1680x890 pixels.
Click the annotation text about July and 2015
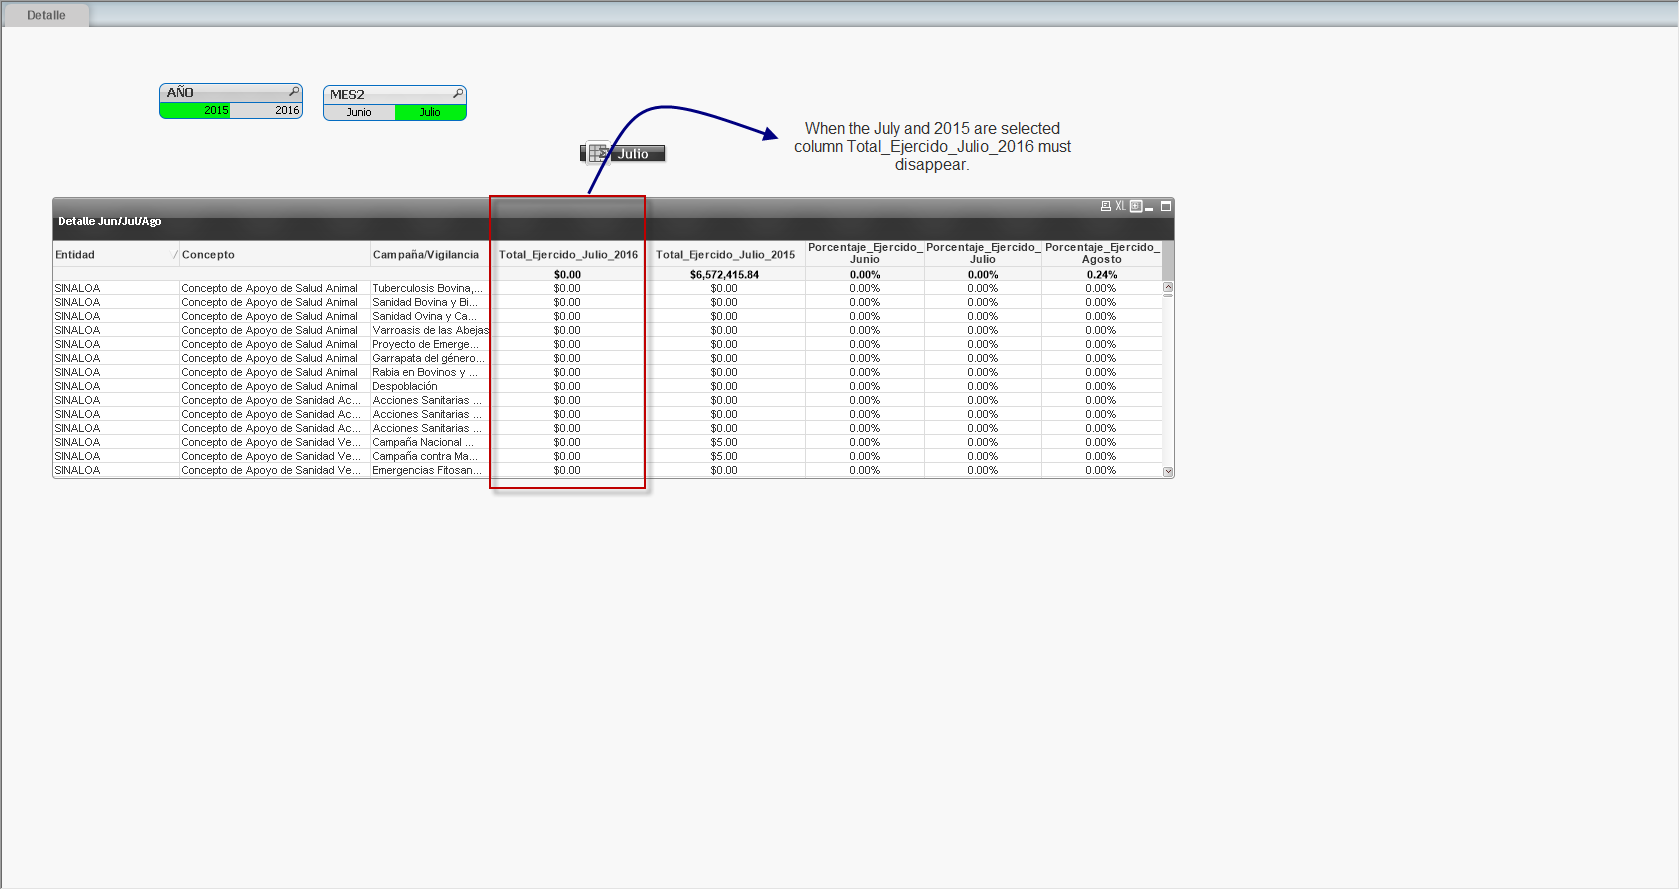point(932,146)
